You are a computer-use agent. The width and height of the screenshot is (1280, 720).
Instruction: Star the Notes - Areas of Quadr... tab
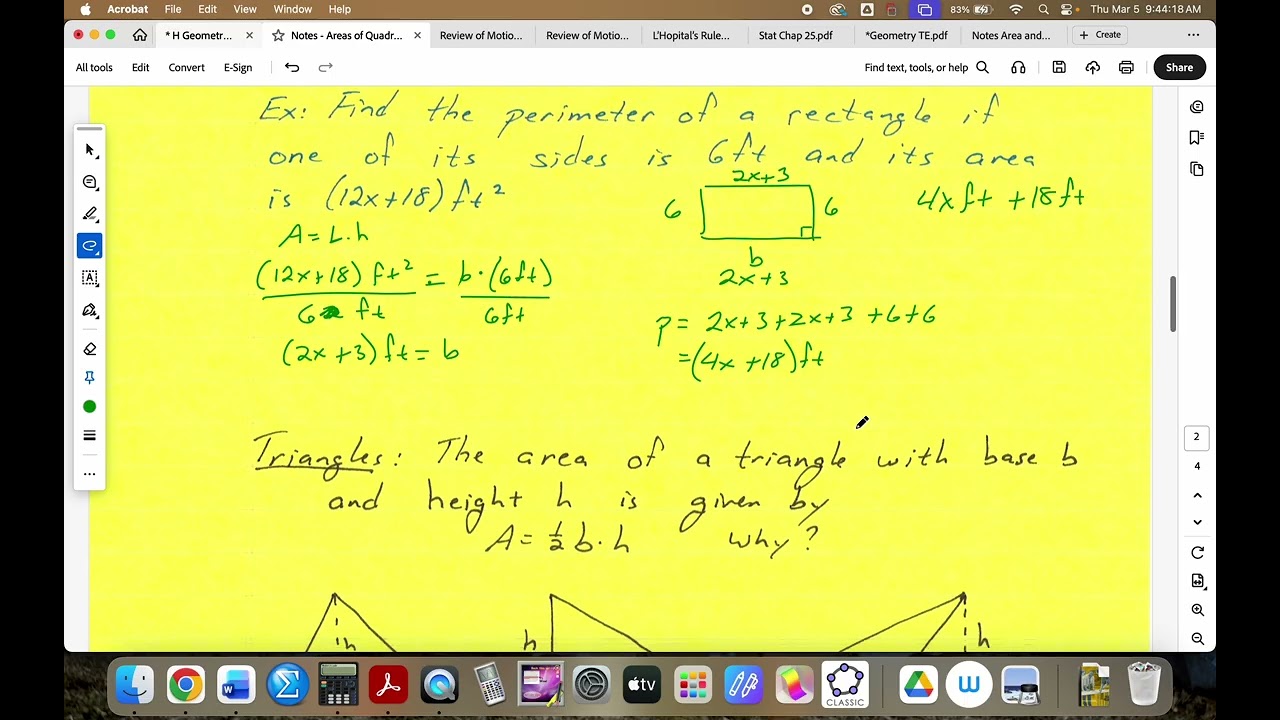click(x=278, y=35)
